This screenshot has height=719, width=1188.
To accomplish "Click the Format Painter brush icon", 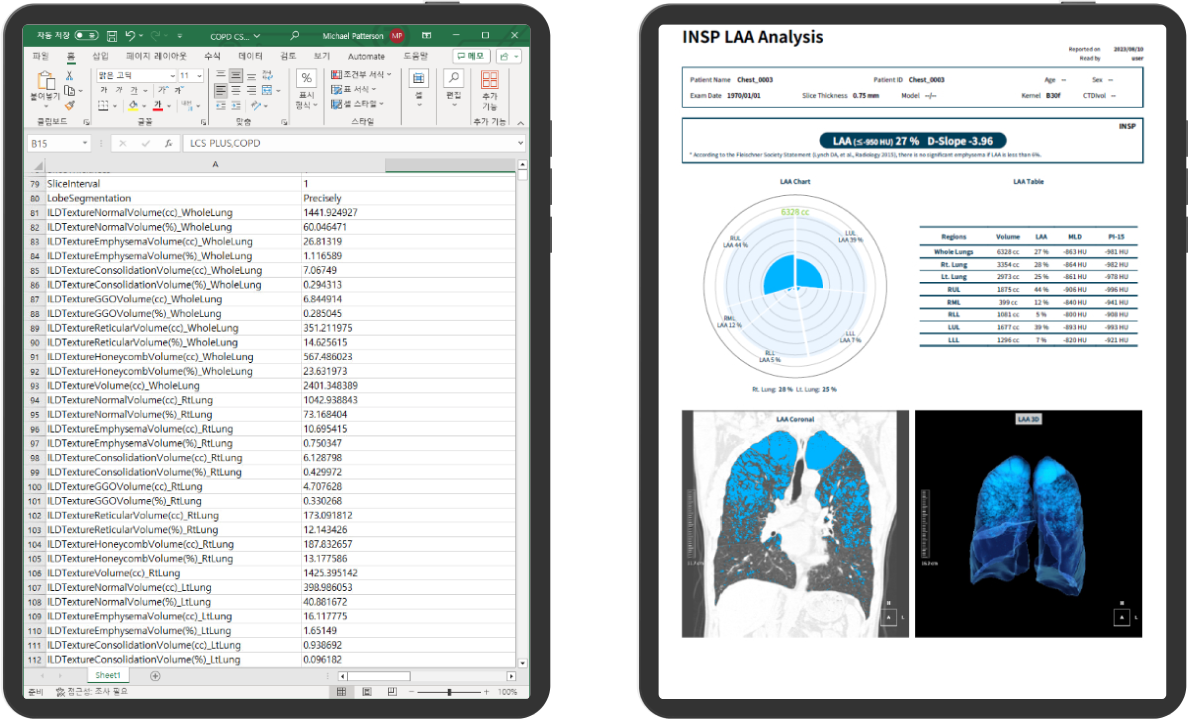I will pos(70,105).
